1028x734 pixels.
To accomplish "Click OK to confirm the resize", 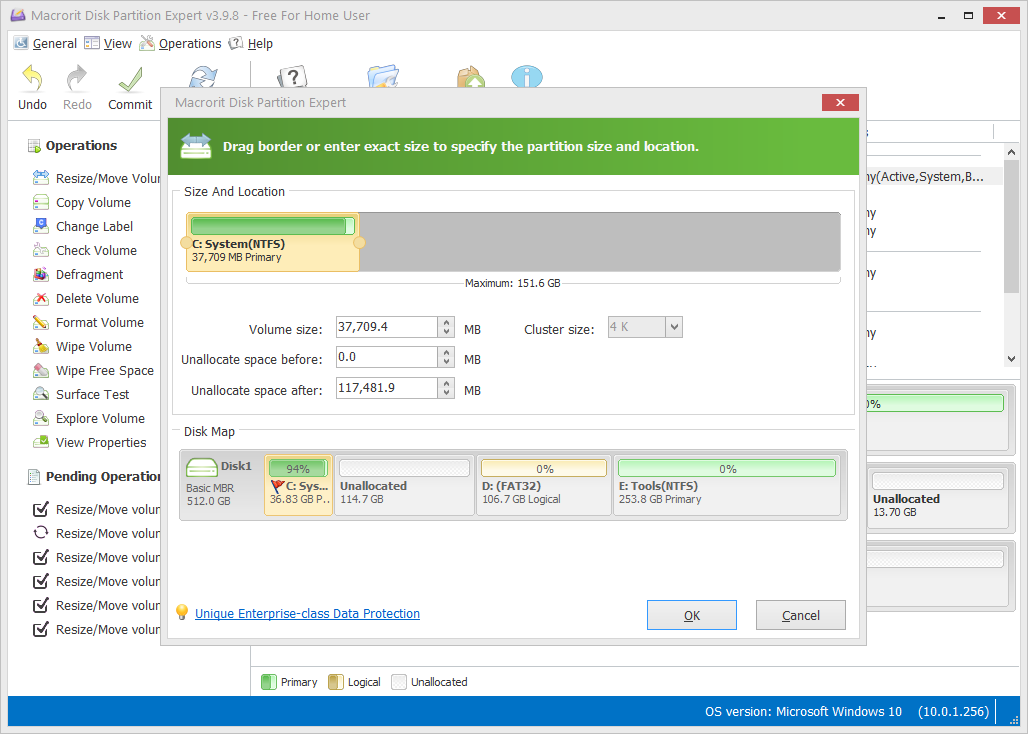I will (692, 615).
